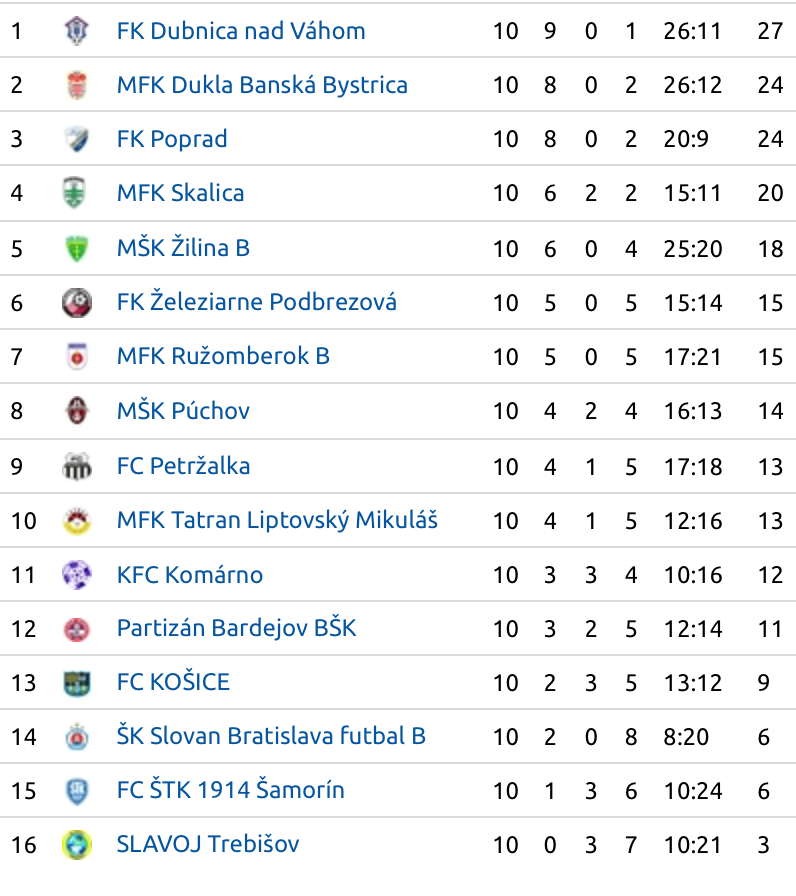Open the MFK Dukla Banská Bystrica team page
The width and height of the screenshot is (796, 896).
pos(262,85)
